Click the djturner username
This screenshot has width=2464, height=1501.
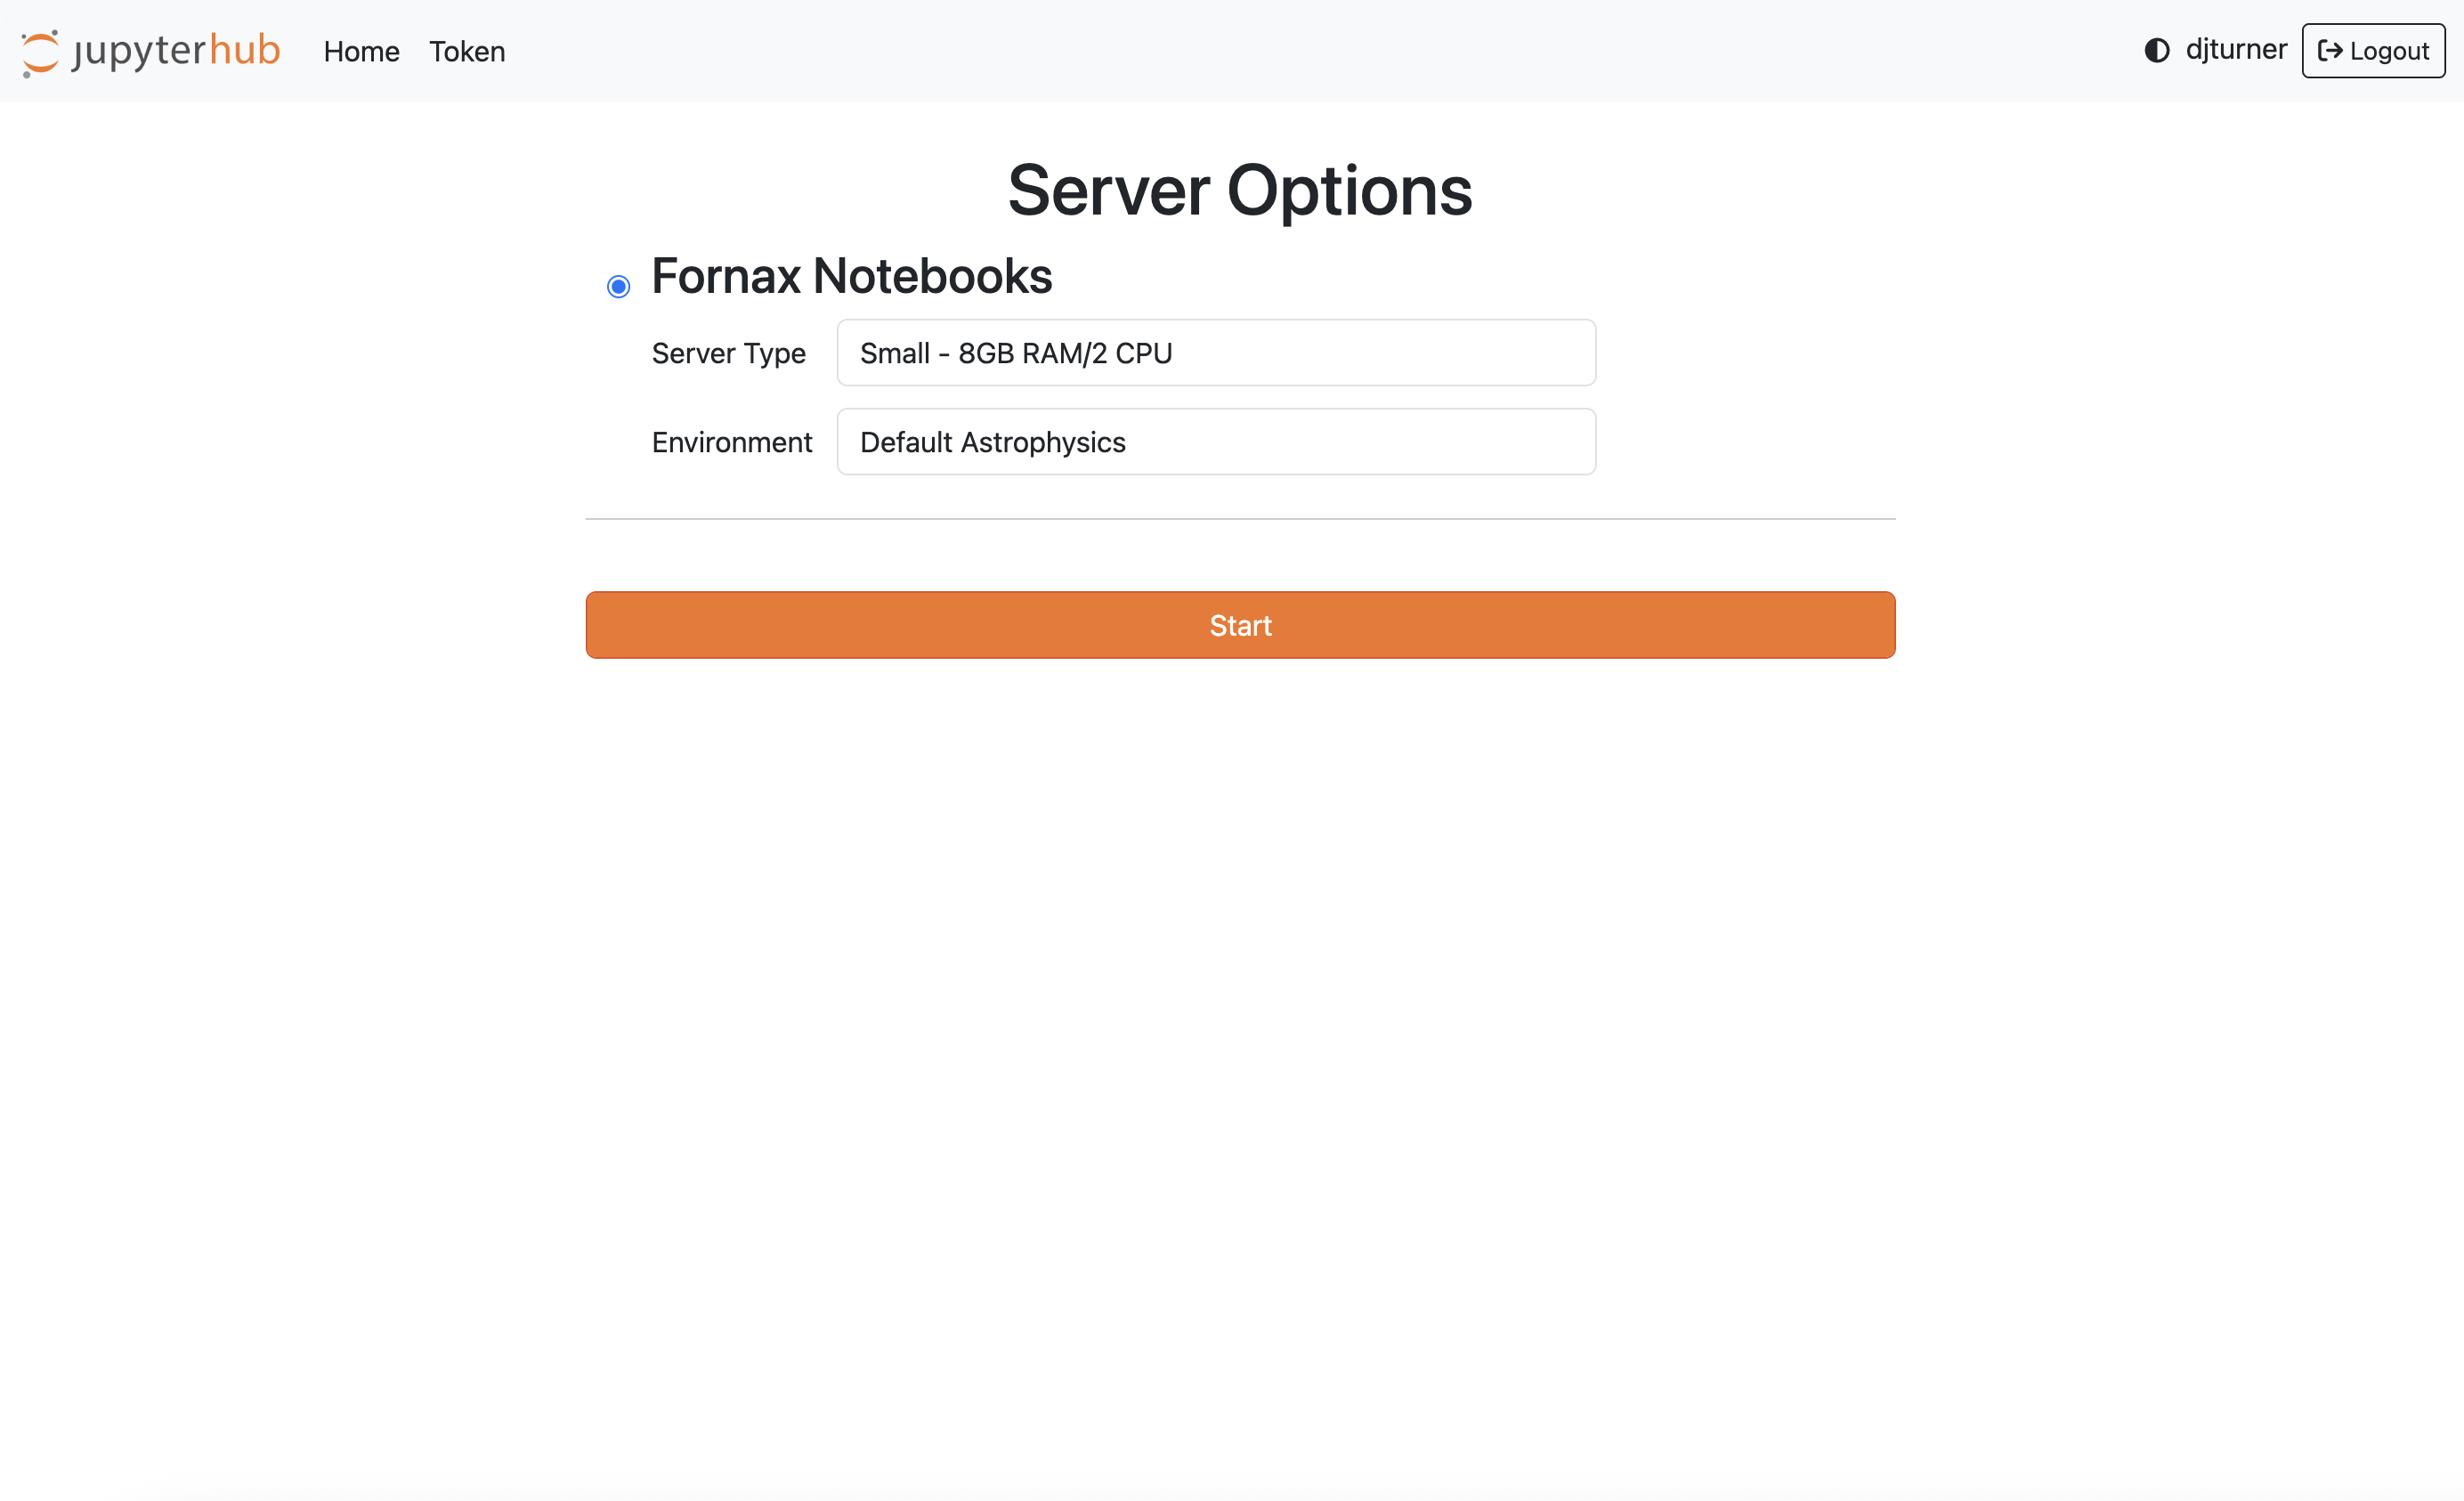pos(2237,49)
